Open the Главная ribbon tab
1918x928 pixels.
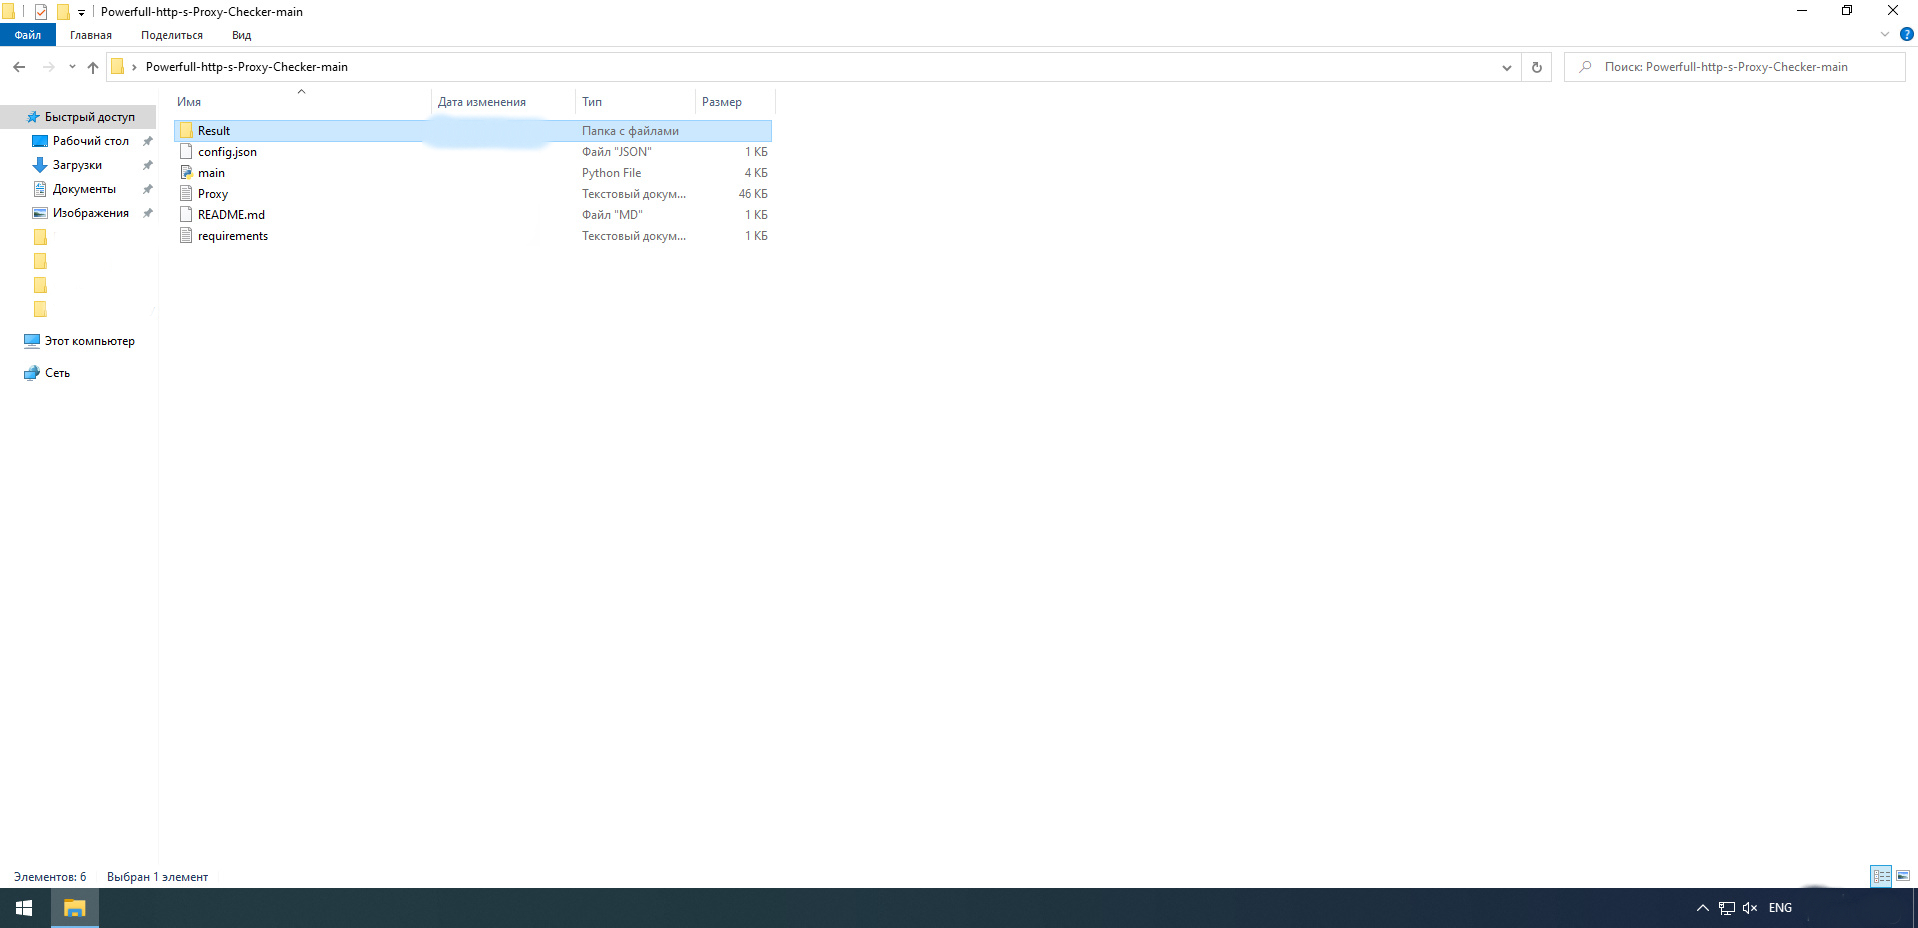click(91, 35)
